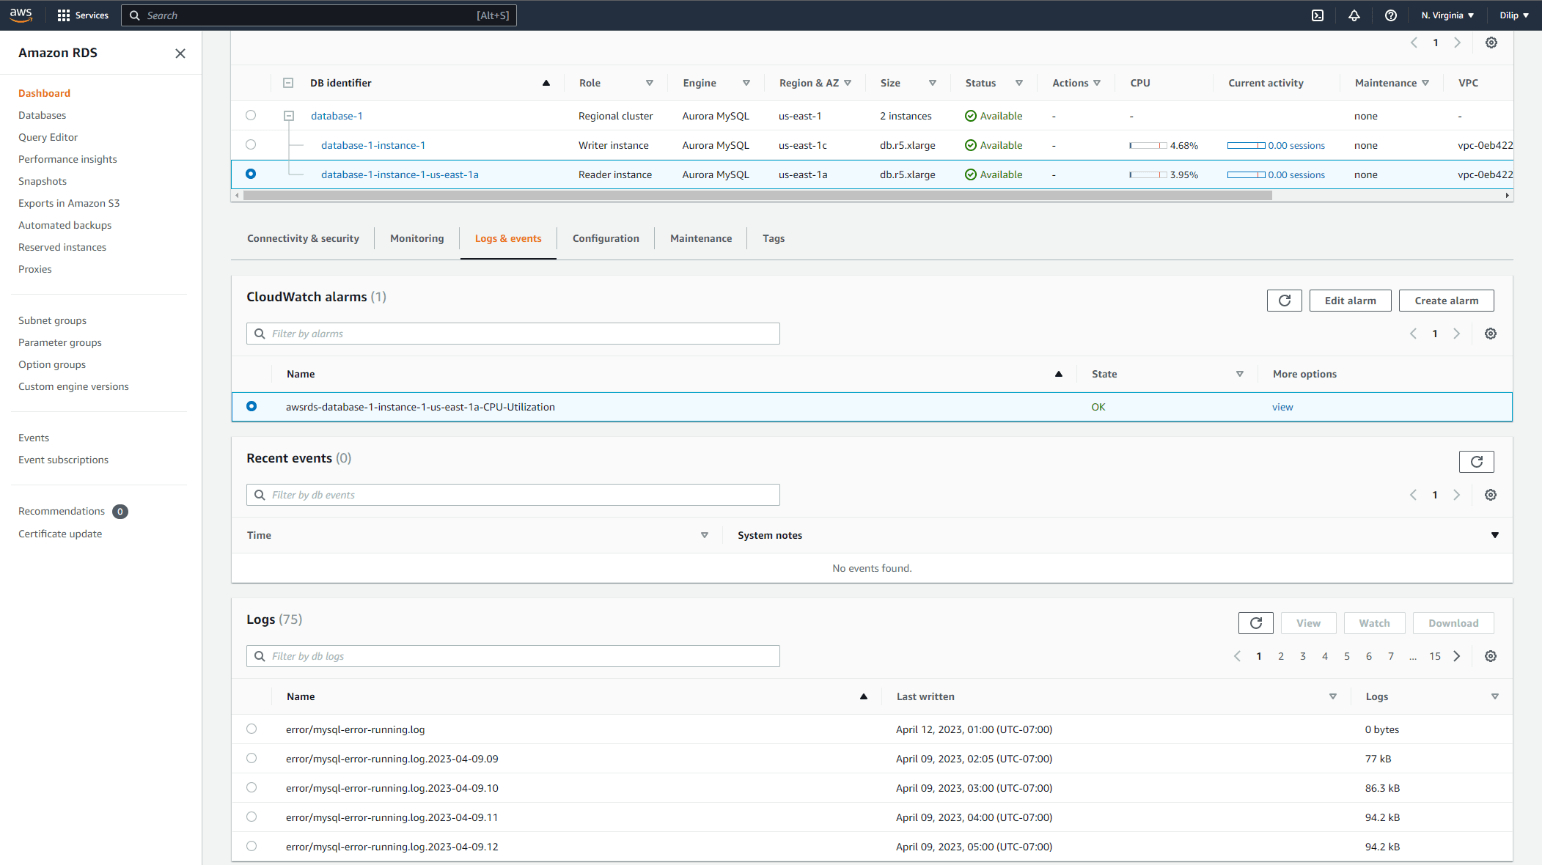Screen dimensions: 1542x865
Task: Collapse the database-1 cluster tree
Action: (288, 116)
